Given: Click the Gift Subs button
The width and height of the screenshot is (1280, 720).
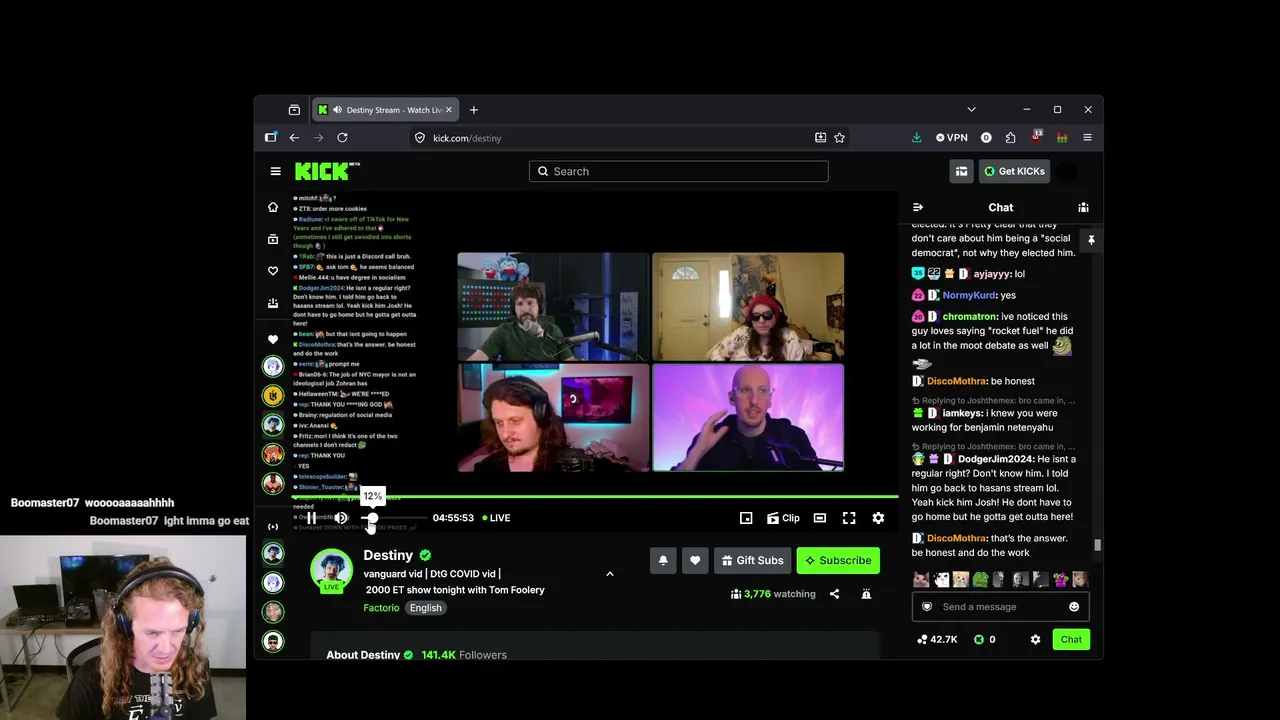Looking at the screenshot, I should (x=753, y=560).
